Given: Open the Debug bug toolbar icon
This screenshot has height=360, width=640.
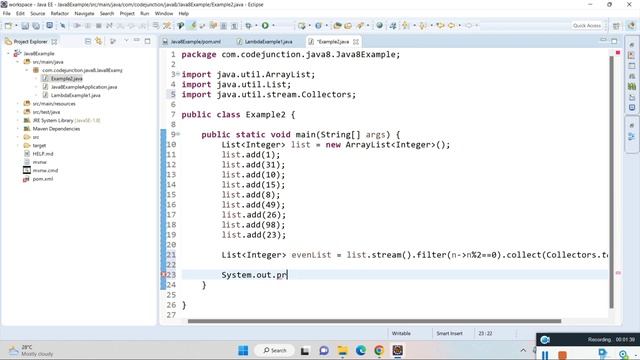Looking at the screenshot, I should [x=249, y=26].
